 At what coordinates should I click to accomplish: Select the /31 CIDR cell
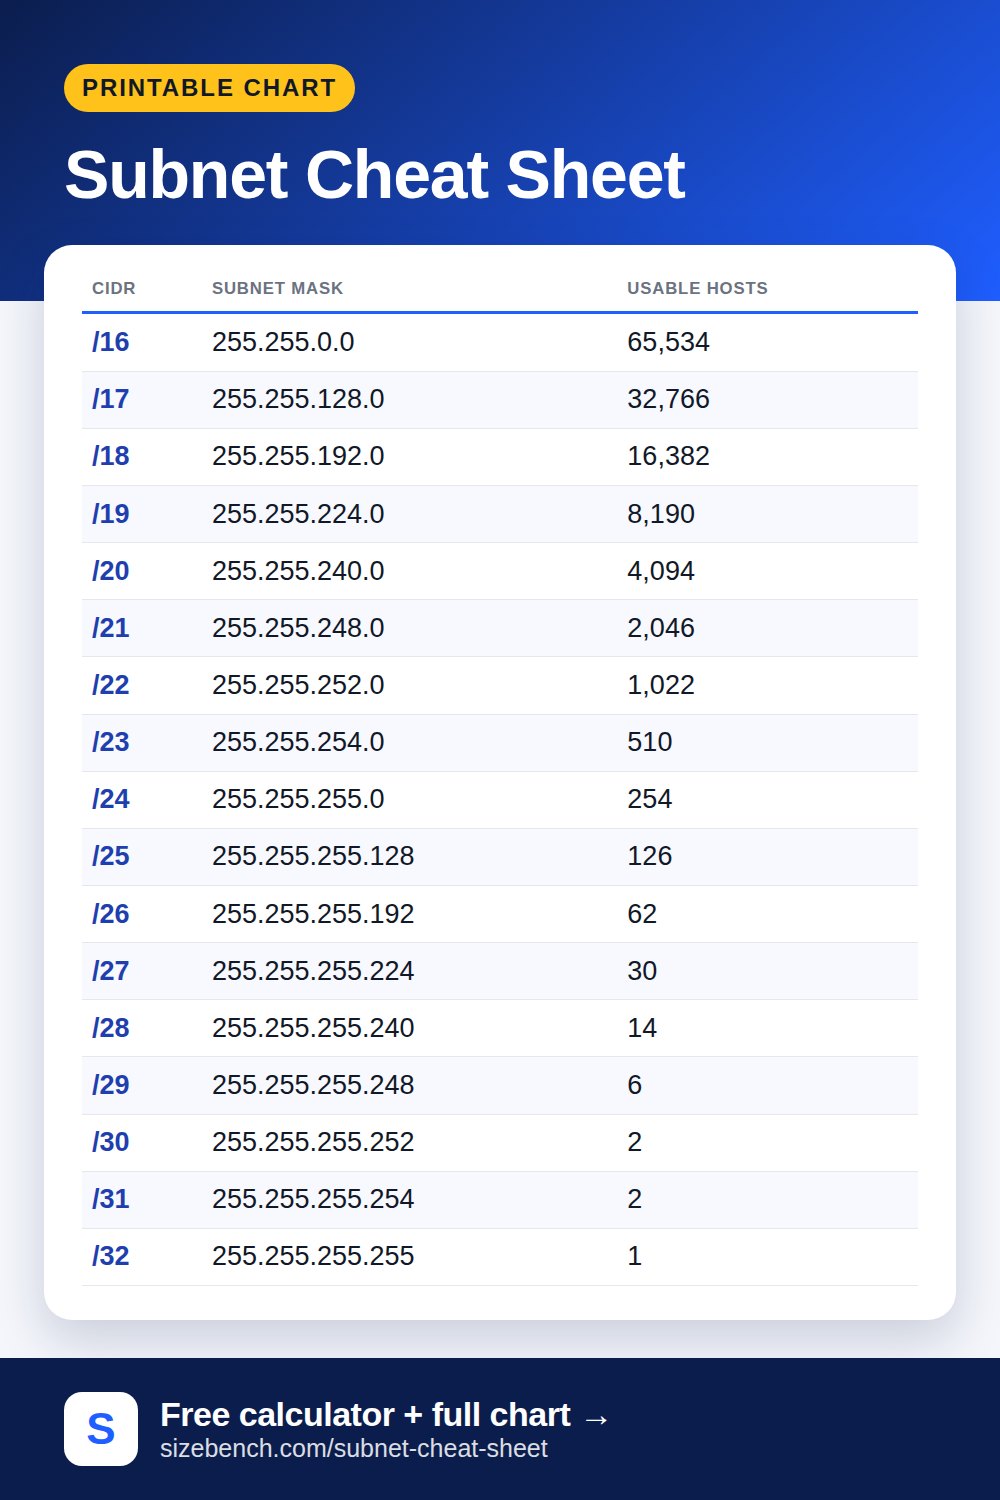point(111,1199)
